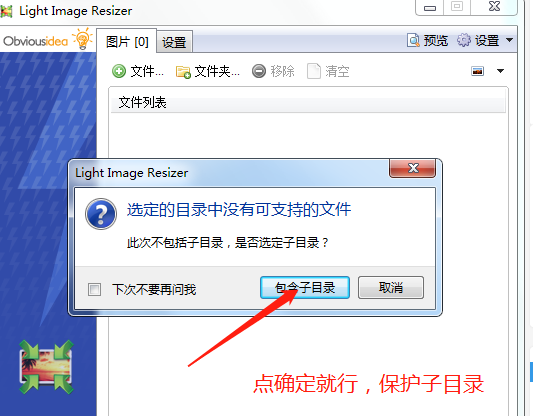Click the image resizer logo in sidebar
This screenshot has height=416, width=533.
pos(47,367)
